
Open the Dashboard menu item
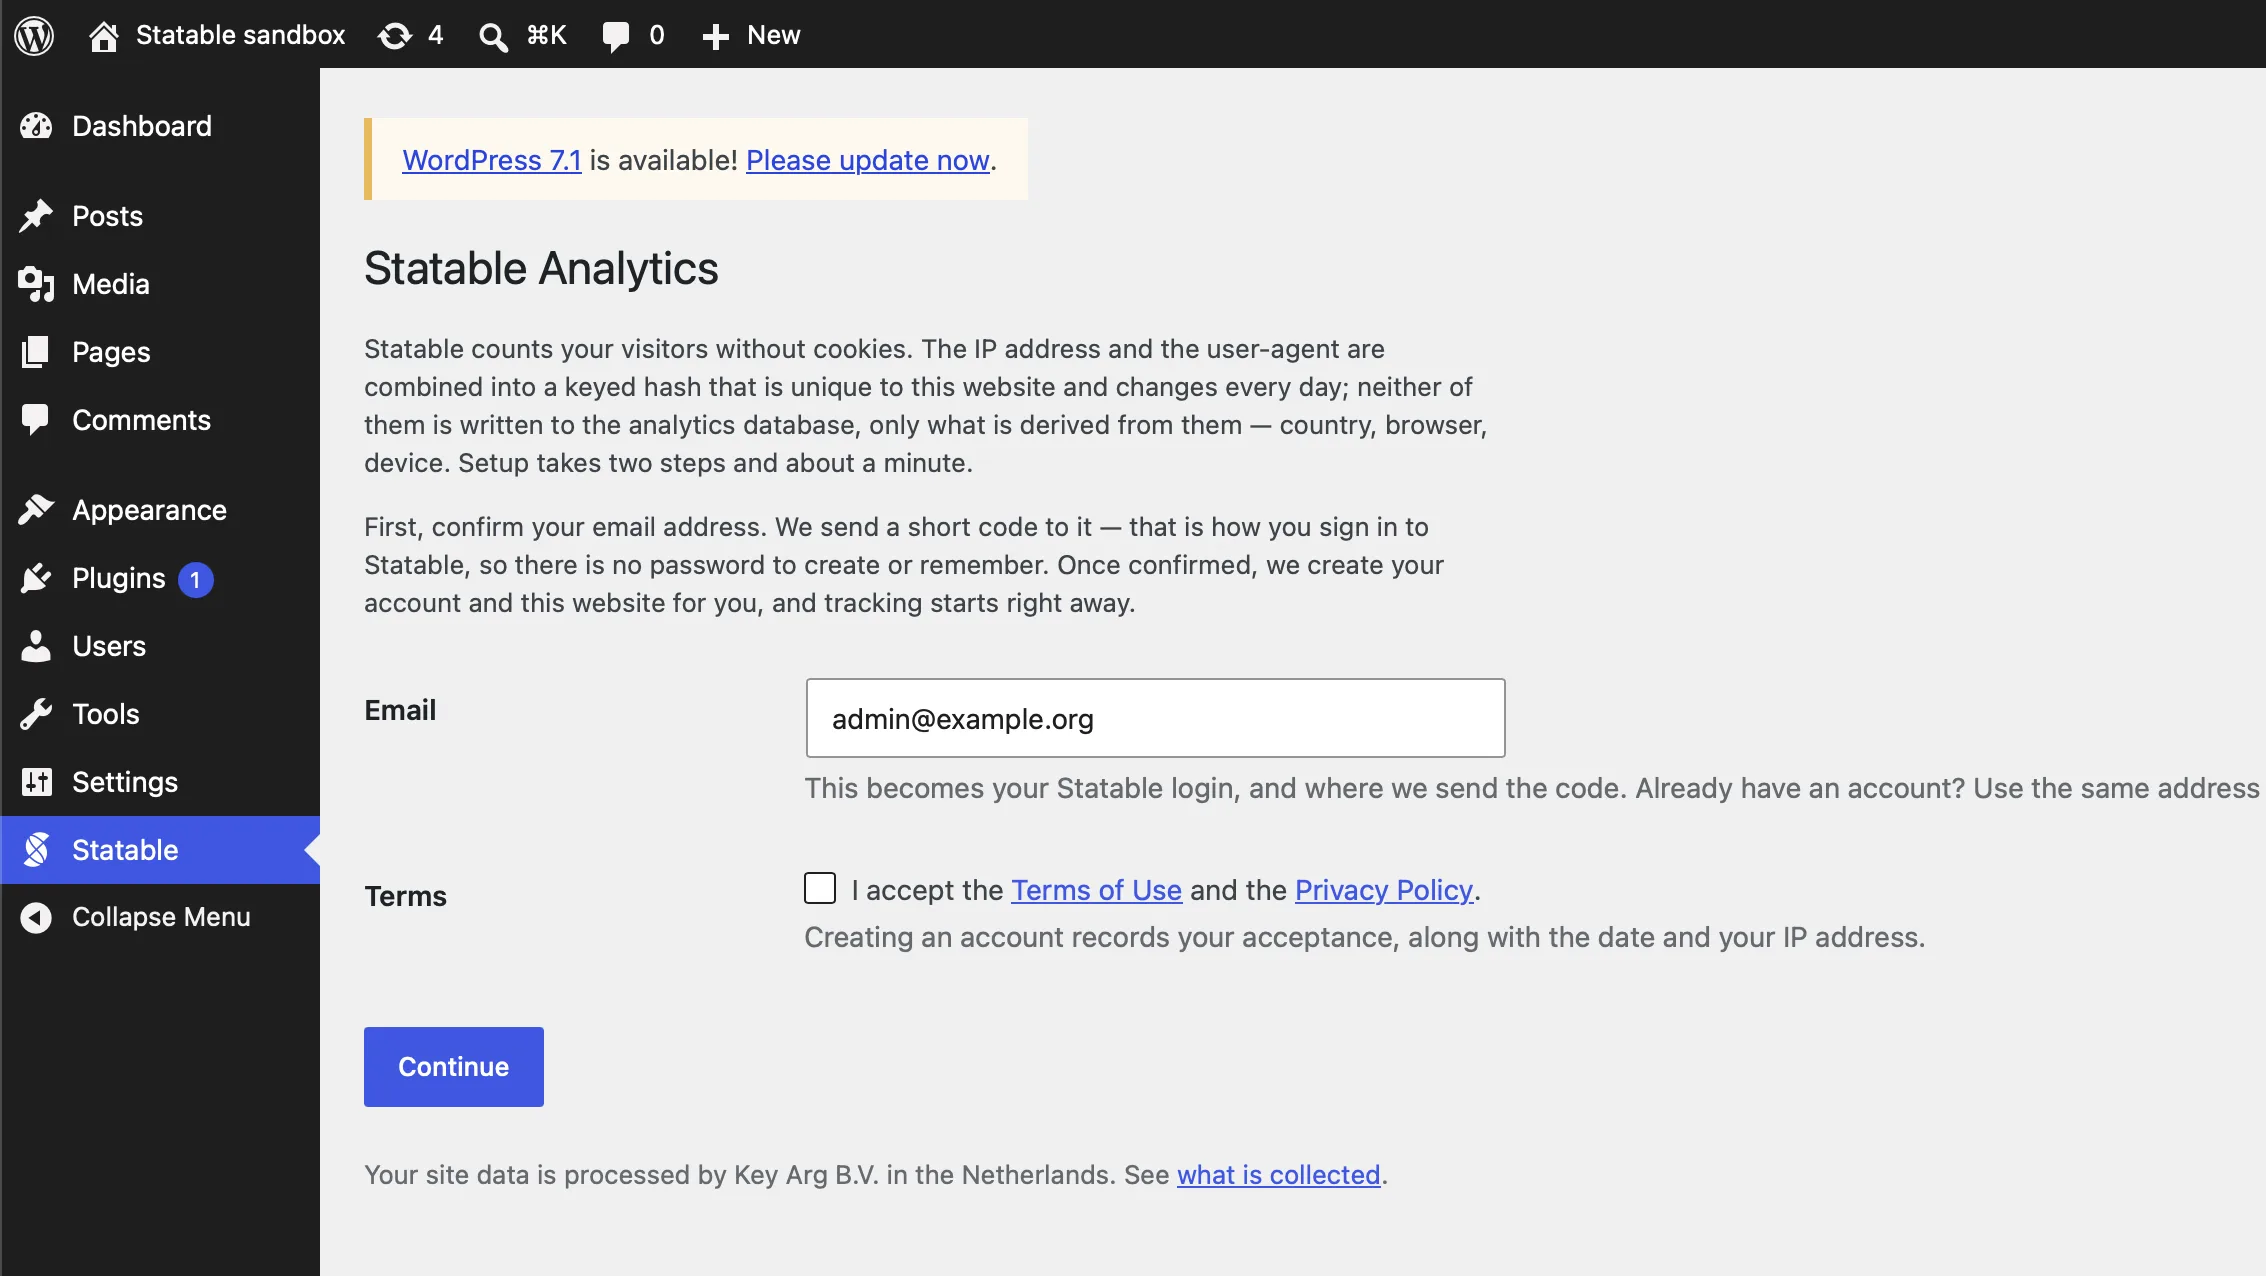pyautogui.click(x=142, y=126)
